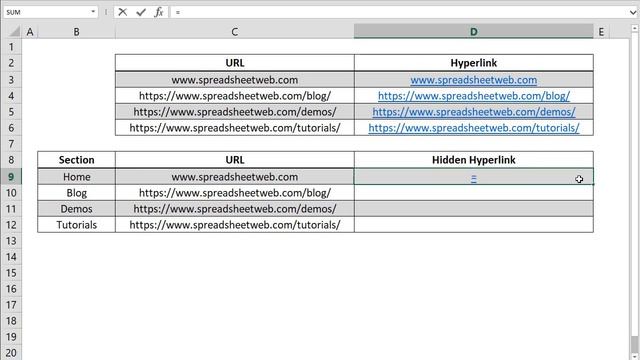Screen dimensions: 640x360
Task: Open the blog hyperlink in column D
Action: (473, 96)
